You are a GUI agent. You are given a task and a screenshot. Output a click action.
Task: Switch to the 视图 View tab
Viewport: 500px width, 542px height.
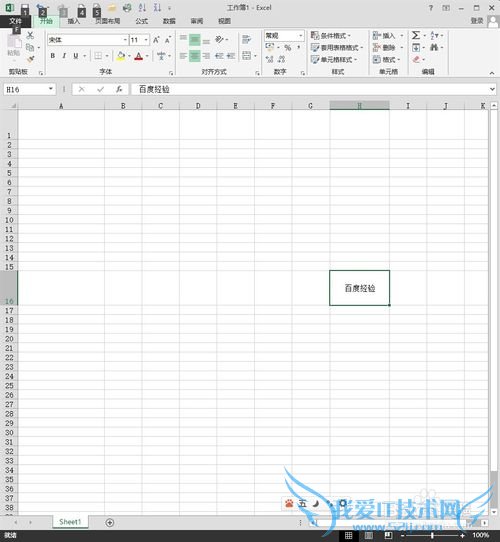(224, 21)
